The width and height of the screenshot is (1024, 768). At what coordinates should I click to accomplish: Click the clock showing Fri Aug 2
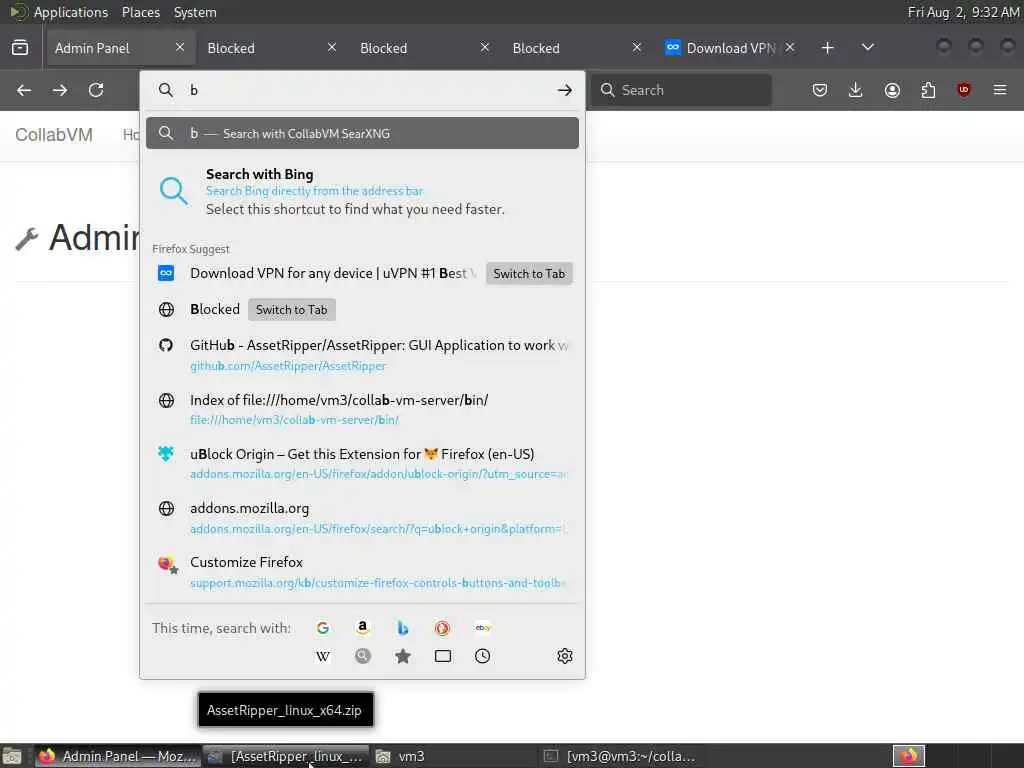[x=963, y=12]
